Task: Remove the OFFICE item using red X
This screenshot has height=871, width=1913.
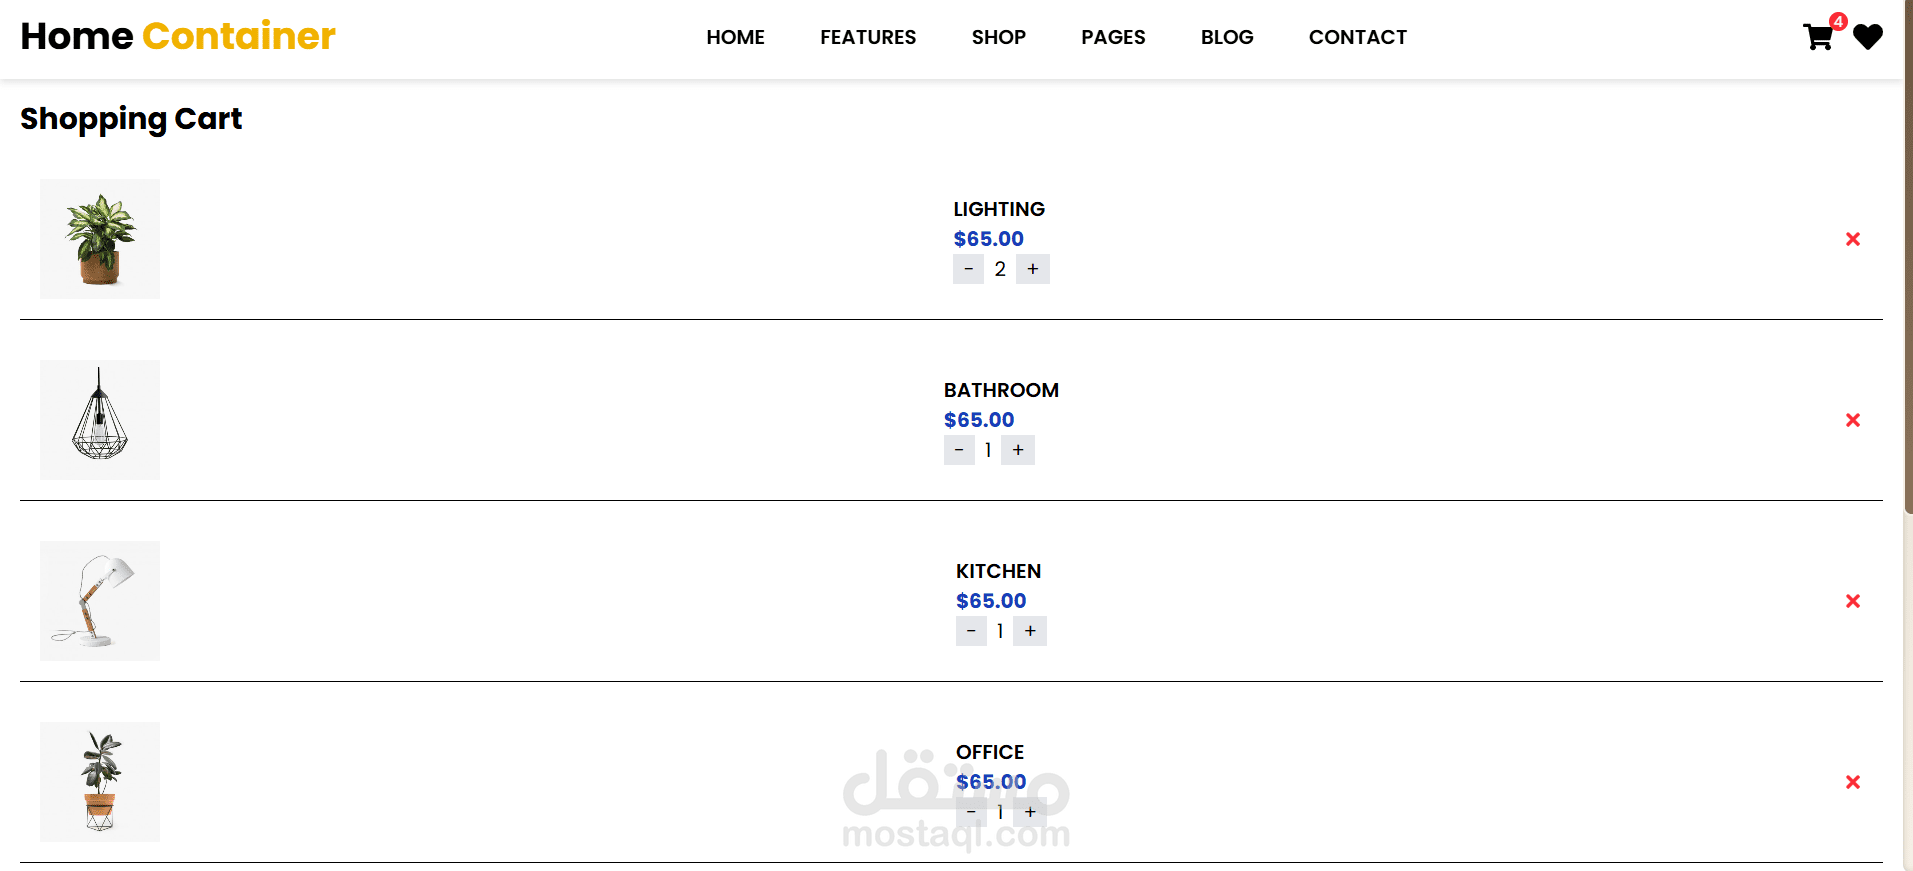Action: (x=1853, y=782)
